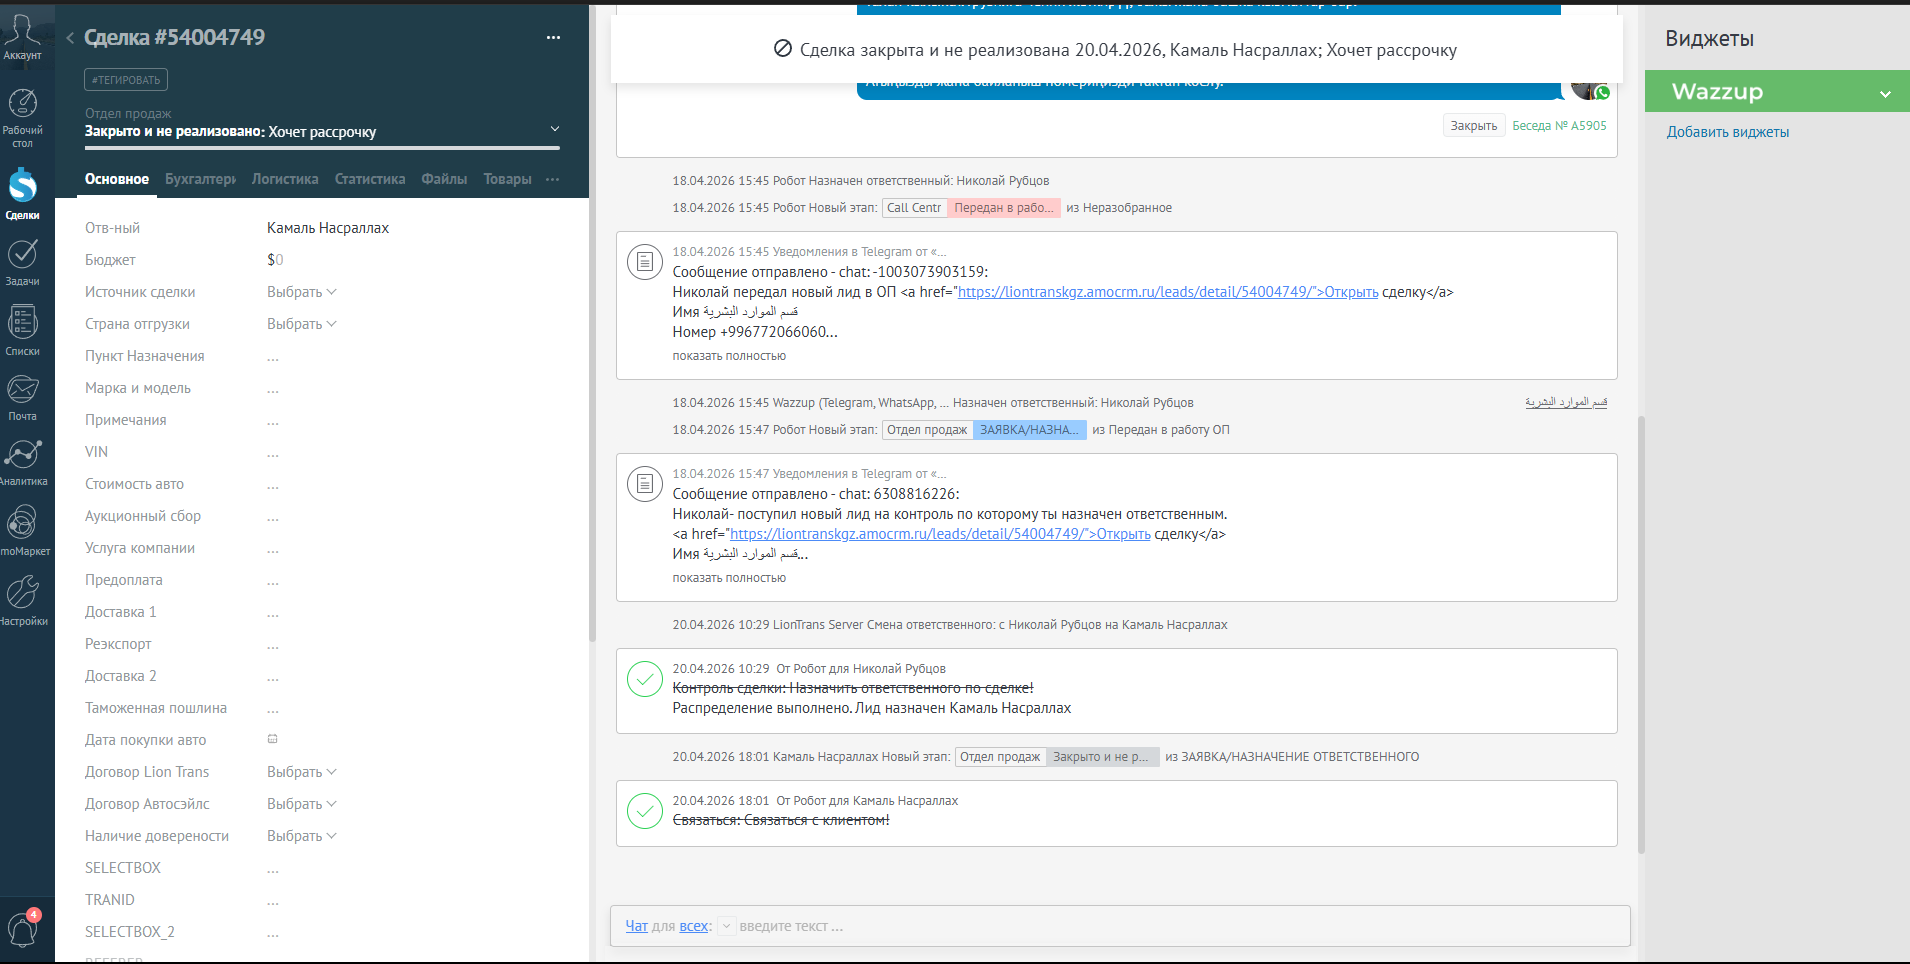Click responsible Камаль Насраллах value
This screenshot has width=1910, height=964.
click(328, 228)
